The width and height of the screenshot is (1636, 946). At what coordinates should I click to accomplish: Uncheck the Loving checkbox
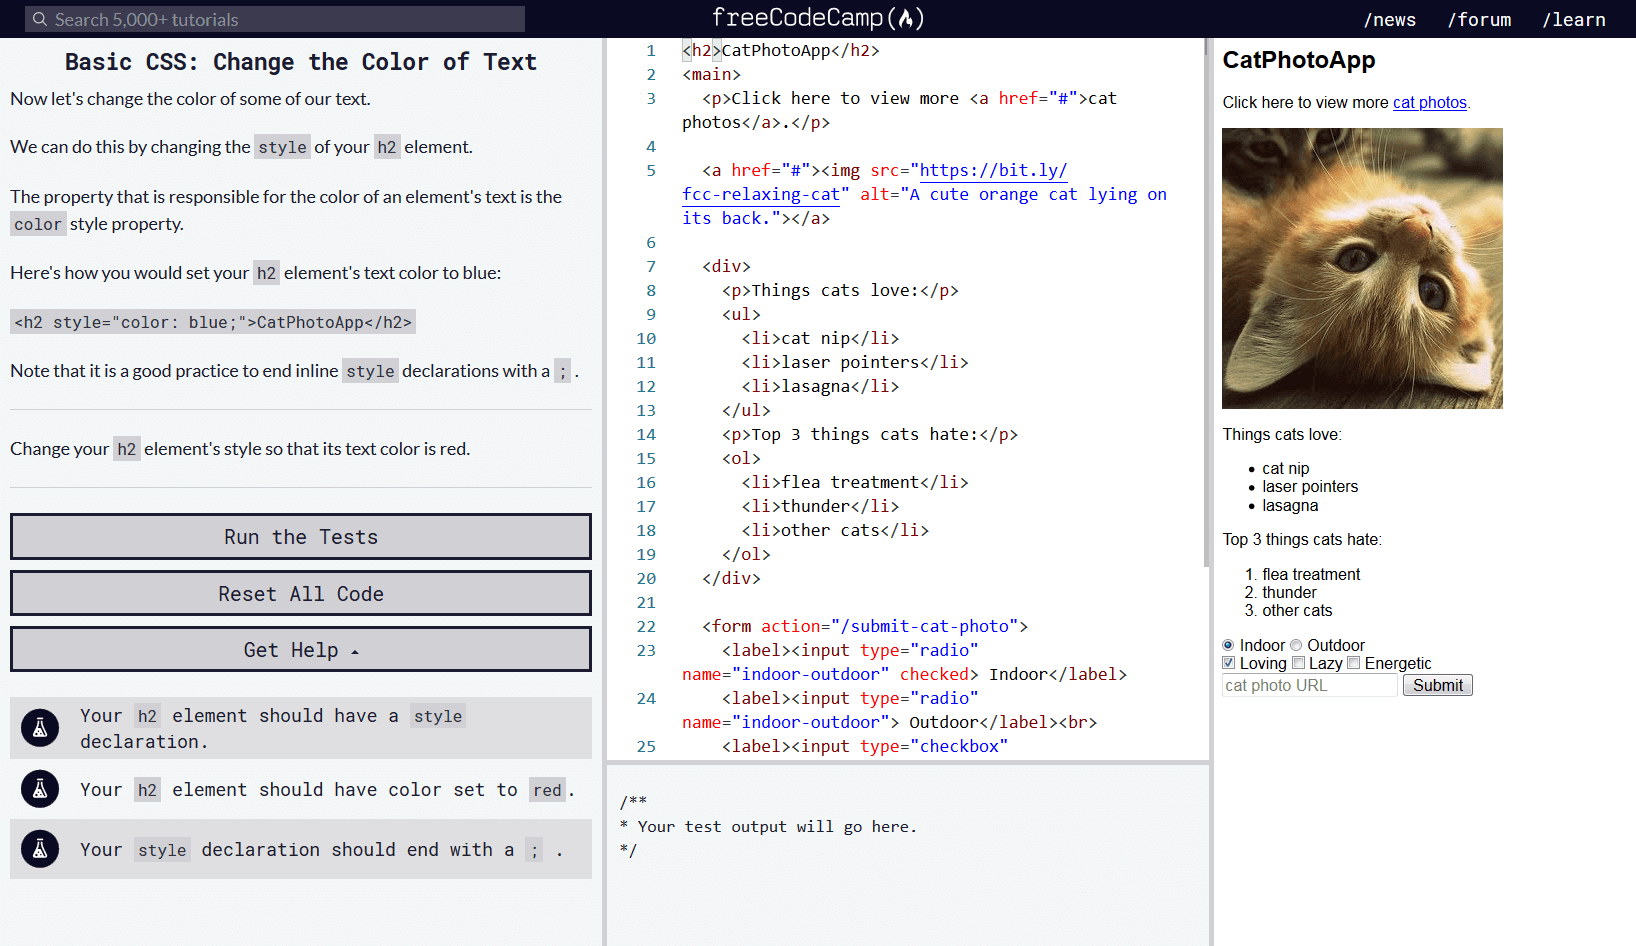1228,663
